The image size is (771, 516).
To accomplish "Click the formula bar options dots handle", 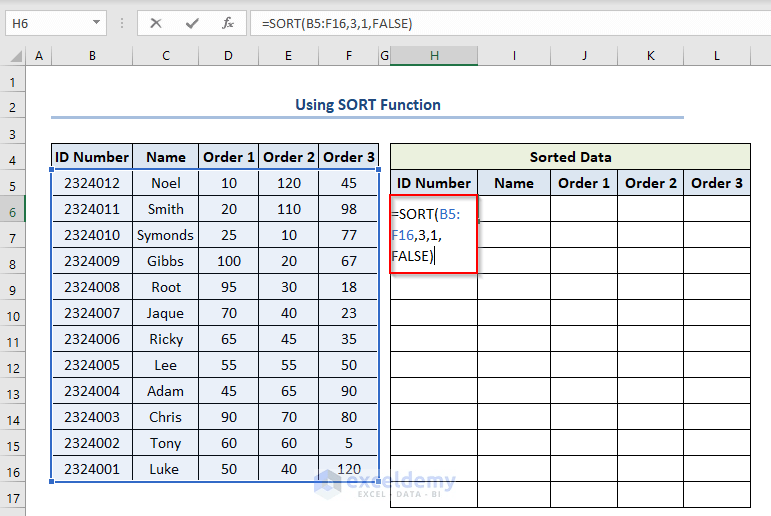I will click(121, 23).
